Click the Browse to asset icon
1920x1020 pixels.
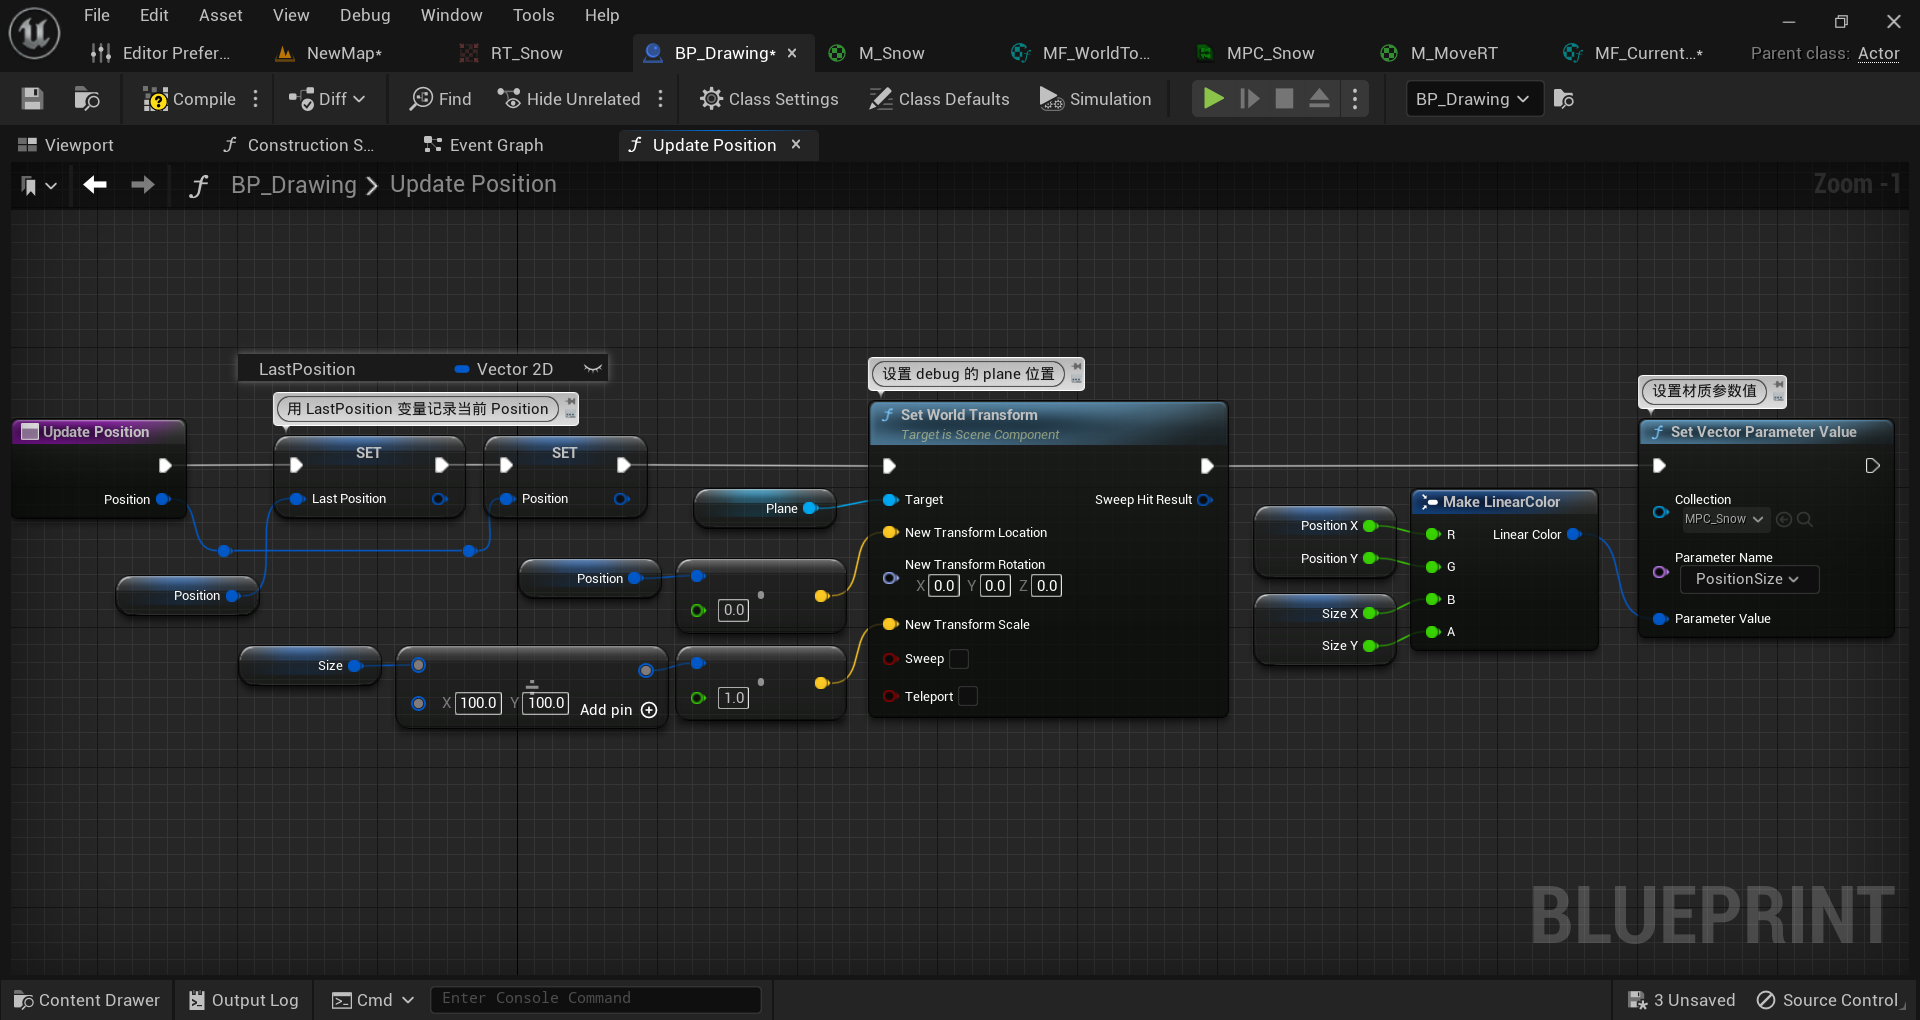[x=87, y=99]
